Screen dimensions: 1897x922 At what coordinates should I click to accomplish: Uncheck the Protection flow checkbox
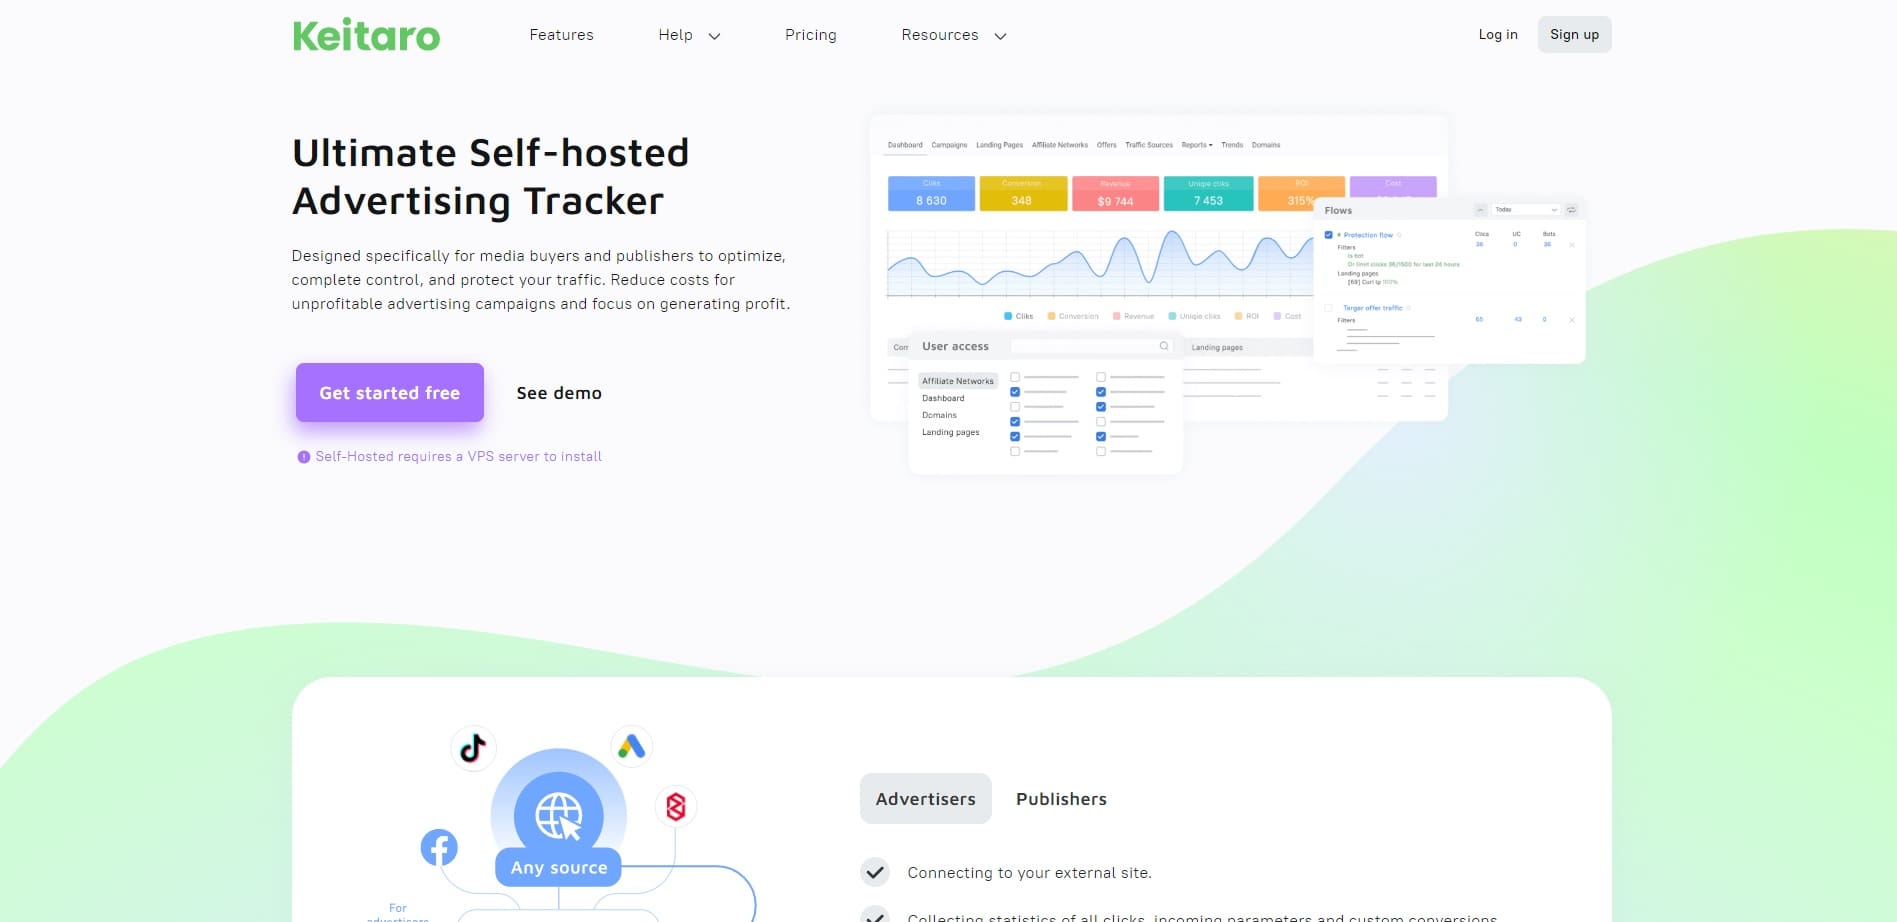pyautogui.click(x=1328, y=234)
